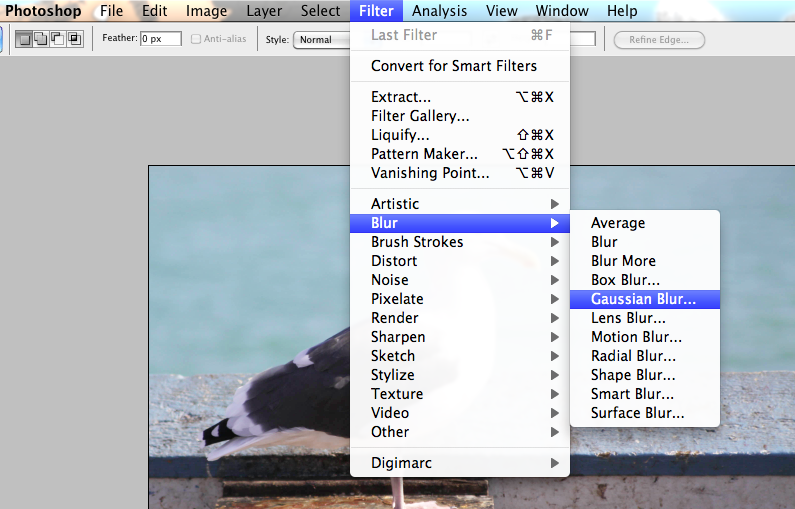
Task: Choose Pattern Maker...
Action: click(460, 154)
